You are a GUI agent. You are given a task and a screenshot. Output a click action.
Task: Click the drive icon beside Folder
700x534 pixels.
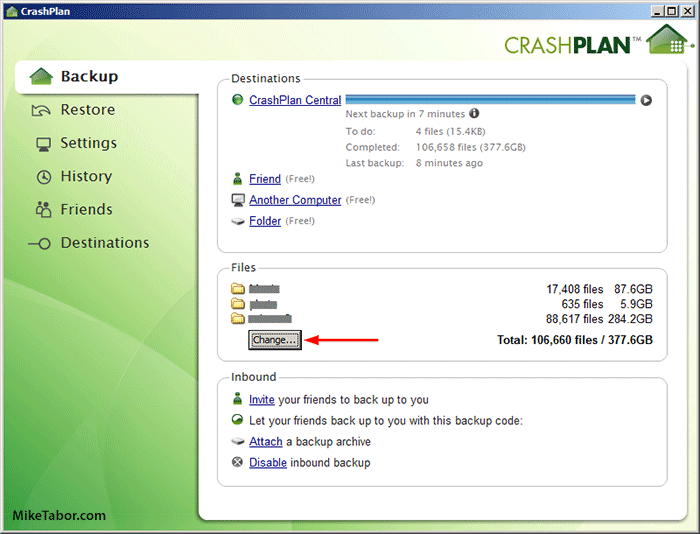238,221
